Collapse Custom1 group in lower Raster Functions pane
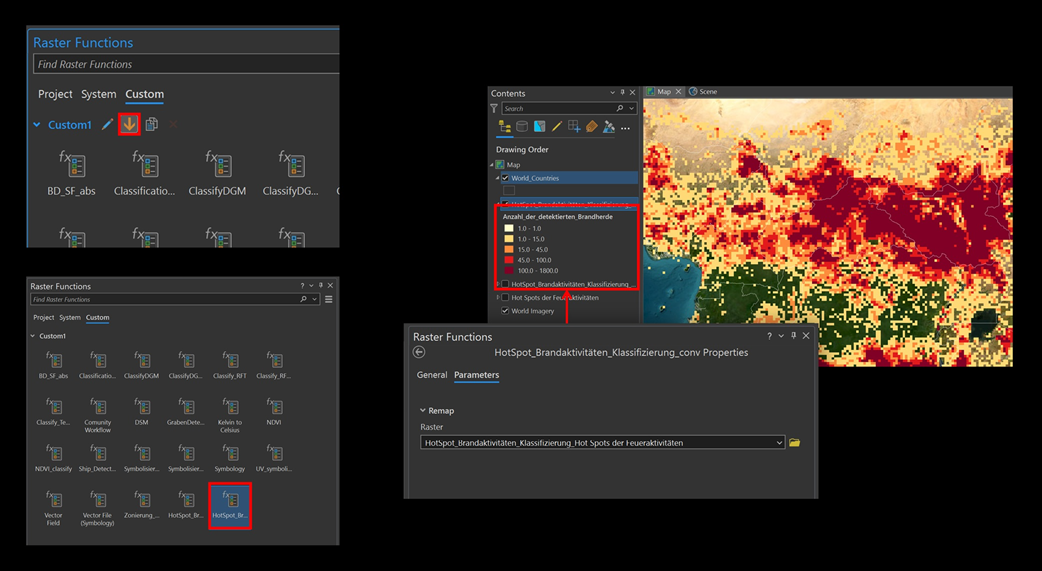The image size is (1042, 571). 33,336
